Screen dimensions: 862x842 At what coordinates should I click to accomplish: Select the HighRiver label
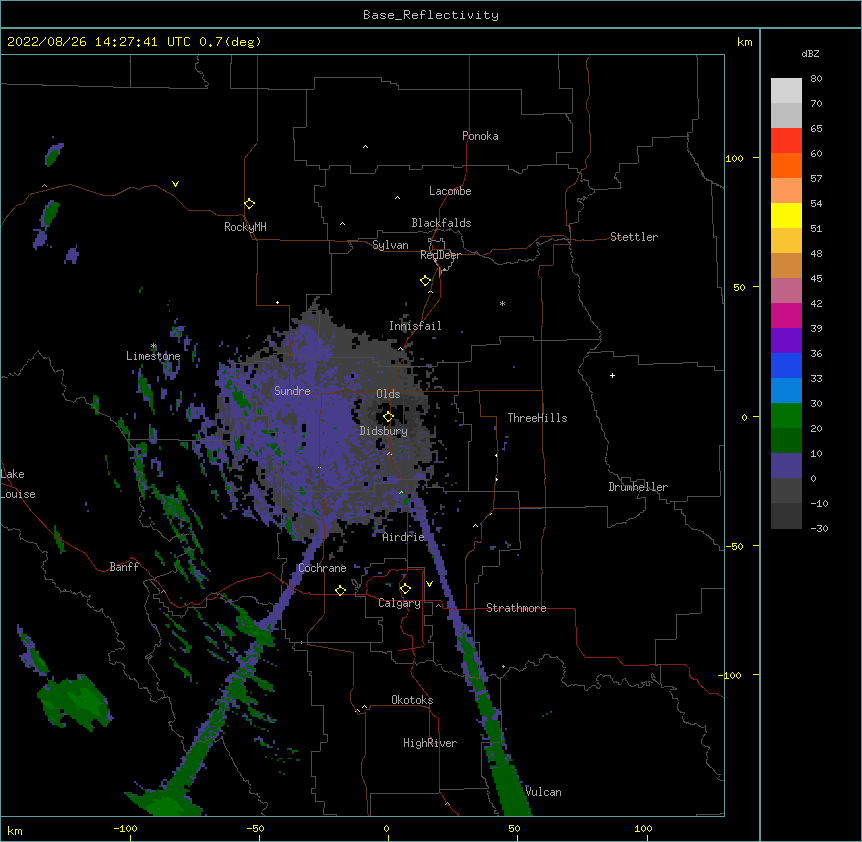click(x=430, y=743)
